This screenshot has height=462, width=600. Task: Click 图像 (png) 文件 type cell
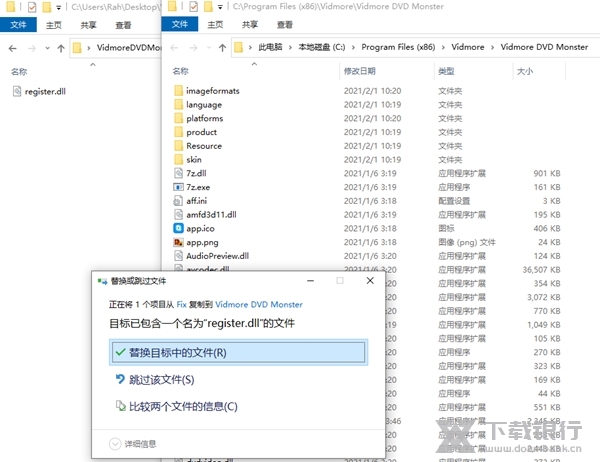point(466,242)
